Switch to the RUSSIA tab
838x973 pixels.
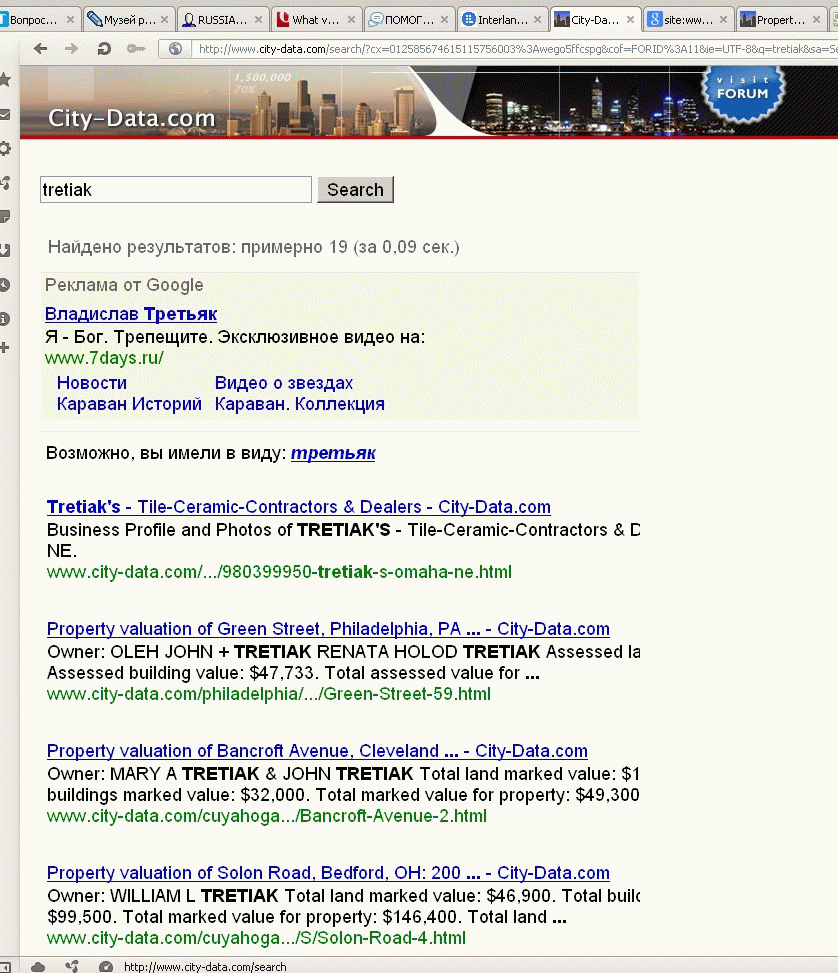click(222, 20)
